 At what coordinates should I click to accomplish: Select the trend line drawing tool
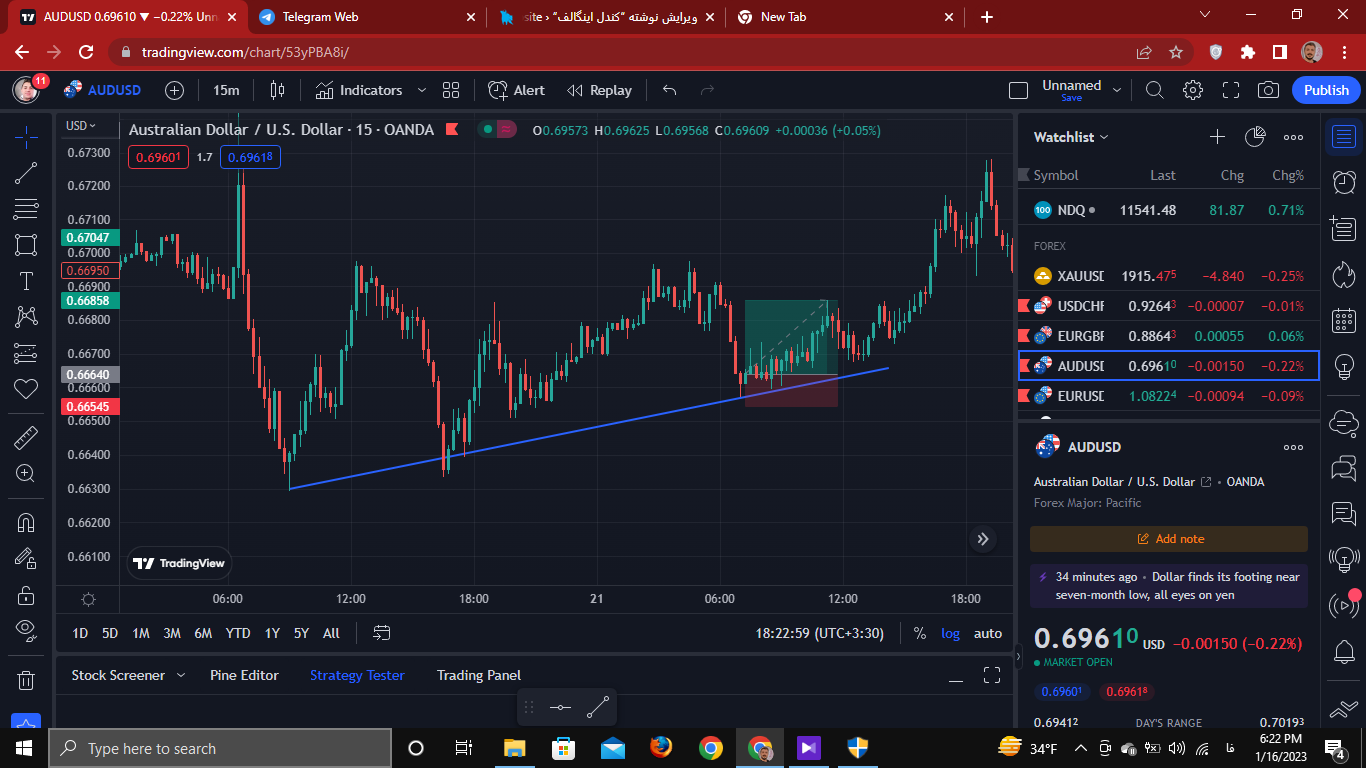pyautogui.click(x=26, y=173)
